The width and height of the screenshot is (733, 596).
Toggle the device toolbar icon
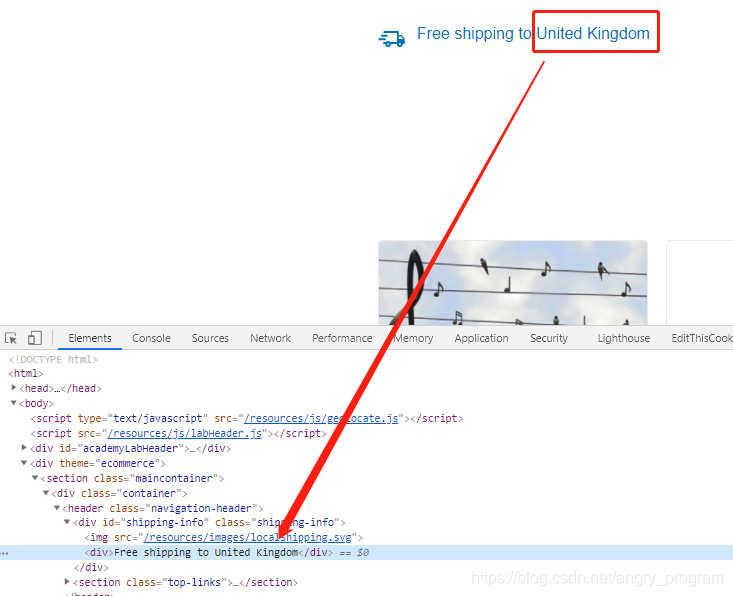35,338
